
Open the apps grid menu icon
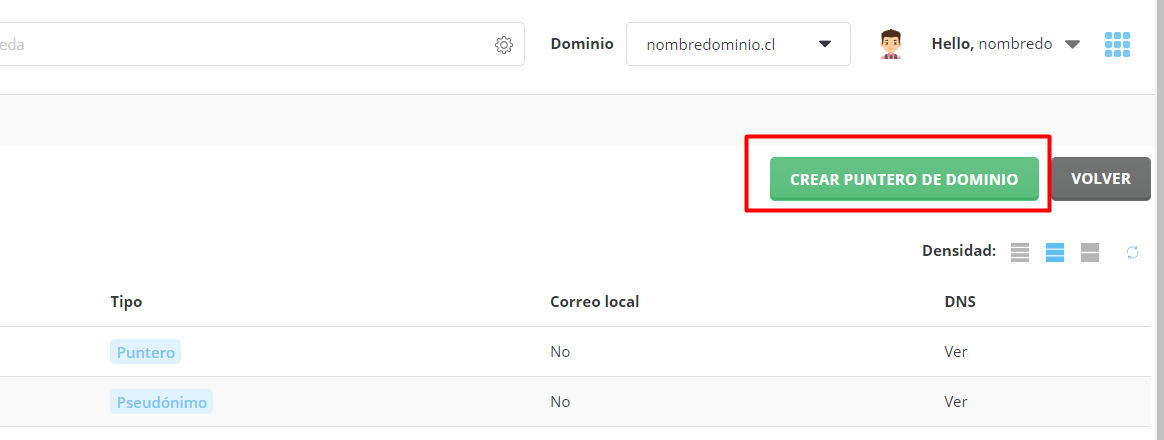pos(1117,45)
